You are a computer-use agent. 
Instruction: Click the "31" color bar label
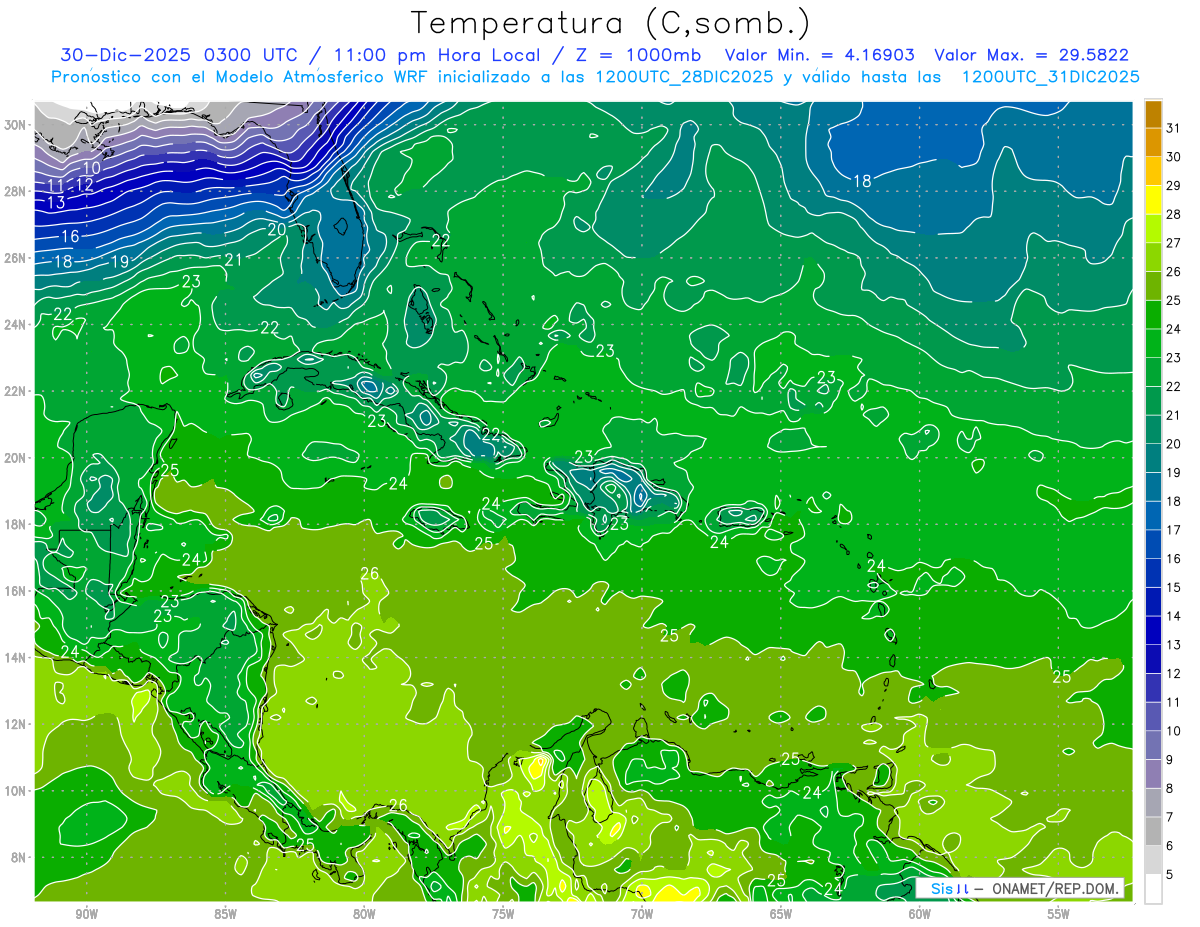[1173, 128]
